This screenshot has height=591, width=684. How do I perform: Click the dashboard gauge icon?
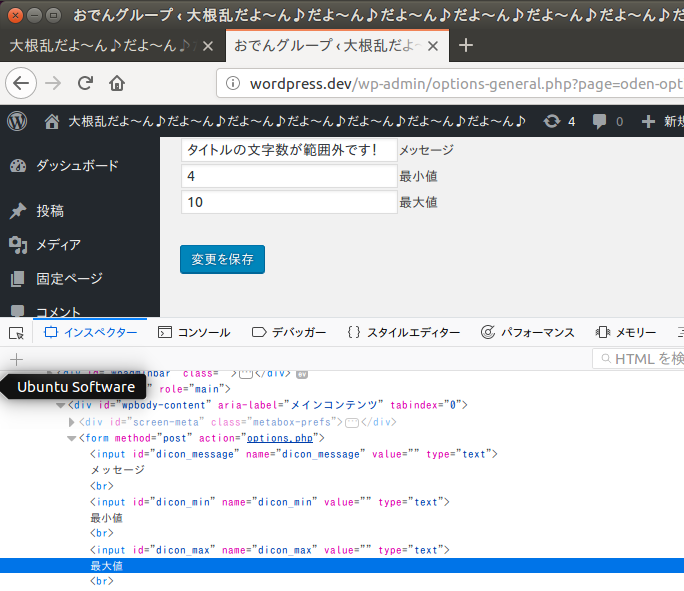18,166
